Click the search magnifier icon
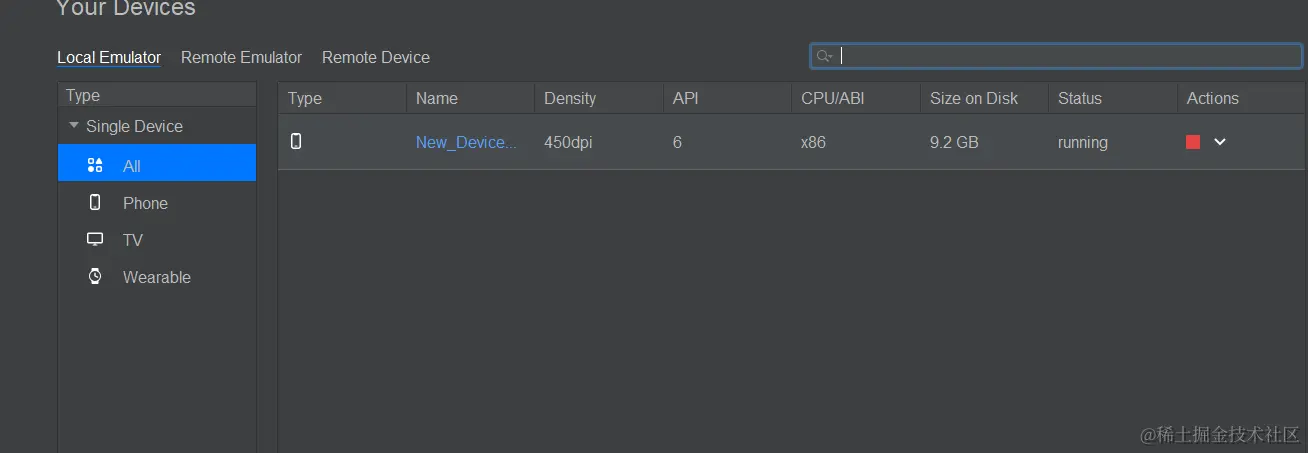1308x453 pixels. pos(824,56)
